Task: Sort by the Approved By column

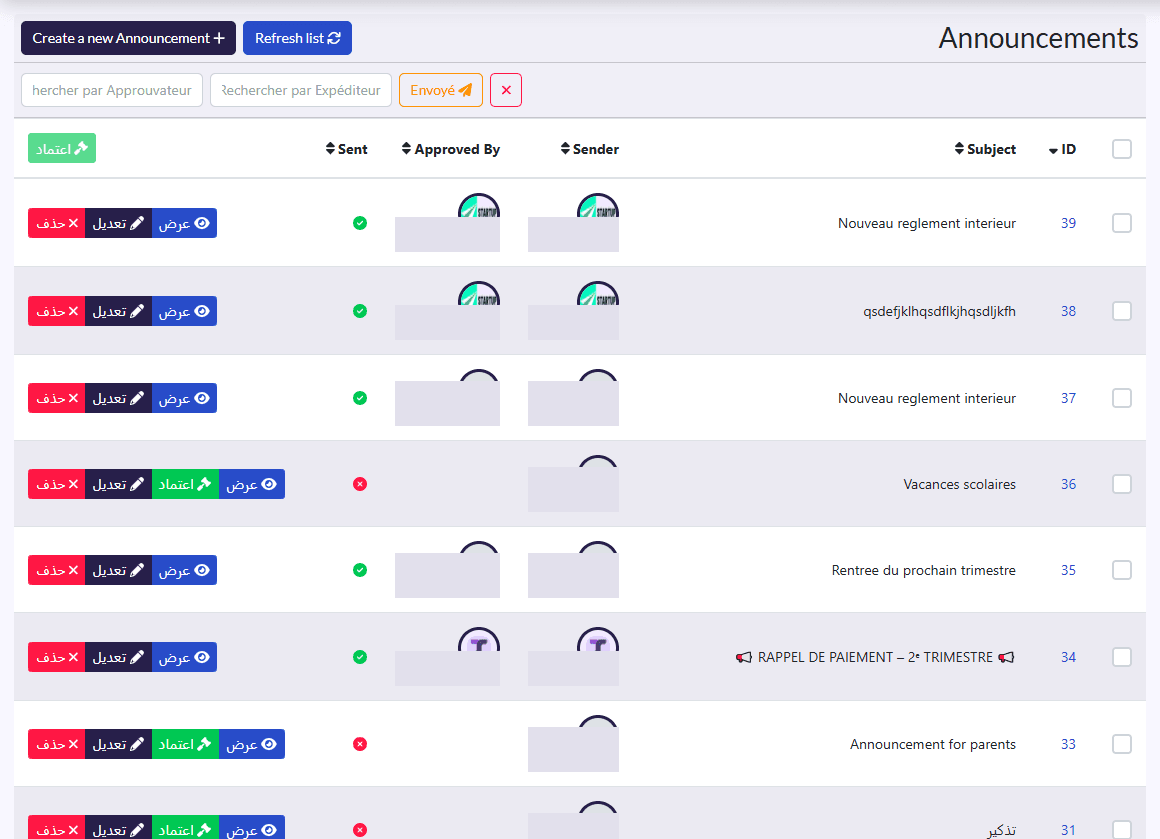Action: pos(451,149)
